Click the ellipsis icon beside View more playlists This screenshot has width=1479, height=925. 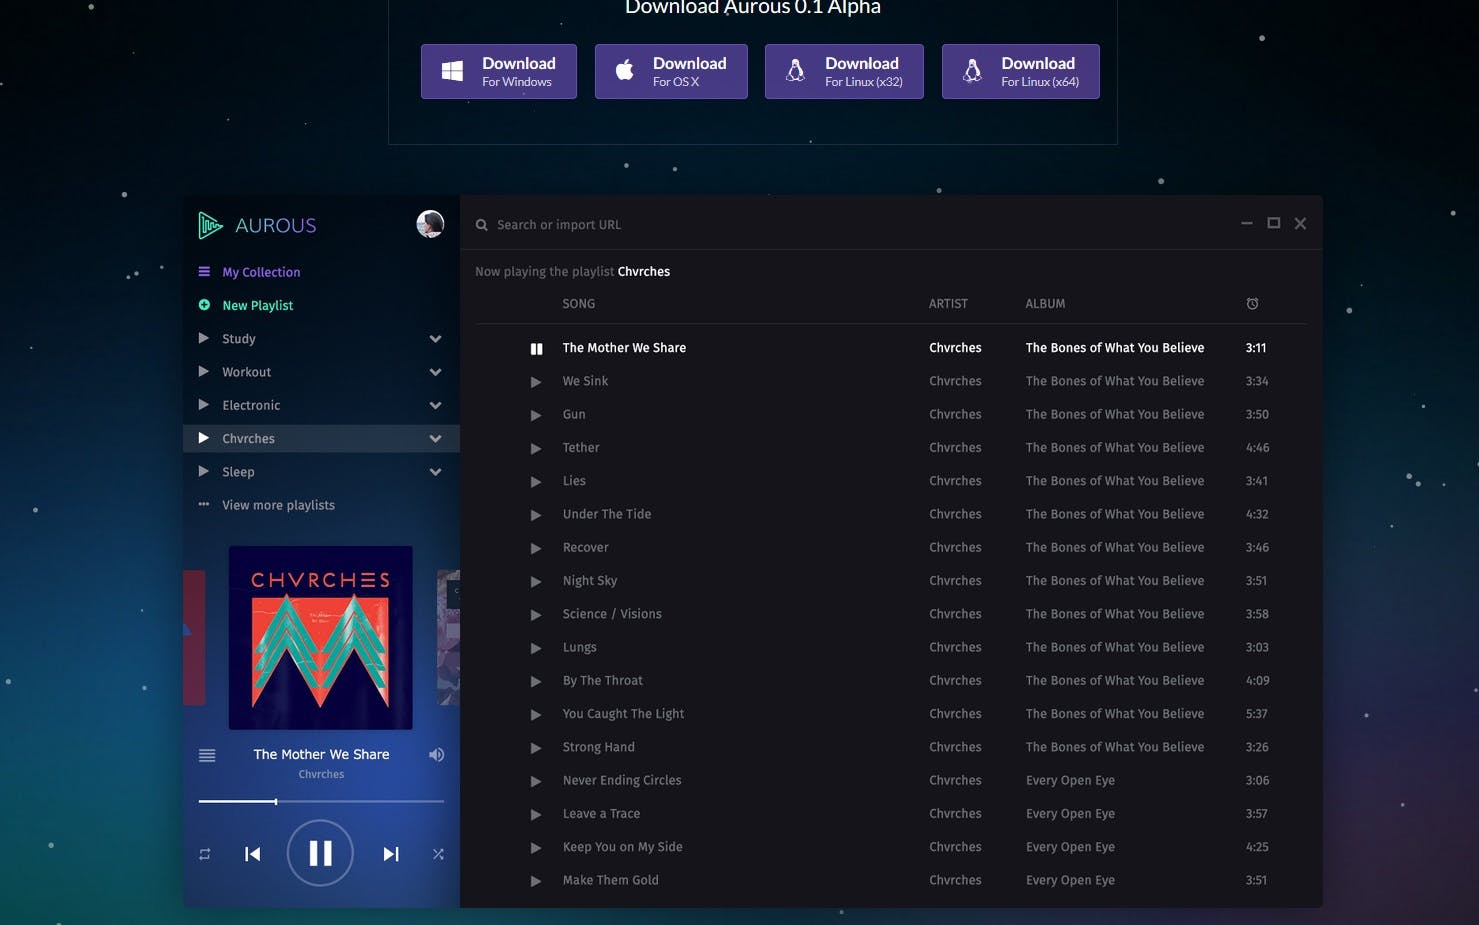pyautogui.click(x=204, y=504)
